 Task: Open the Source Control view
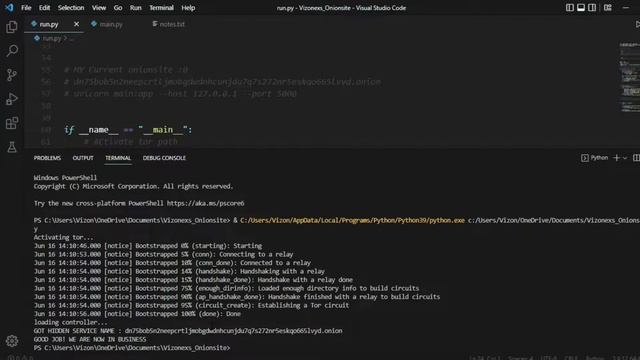[12, 75]
